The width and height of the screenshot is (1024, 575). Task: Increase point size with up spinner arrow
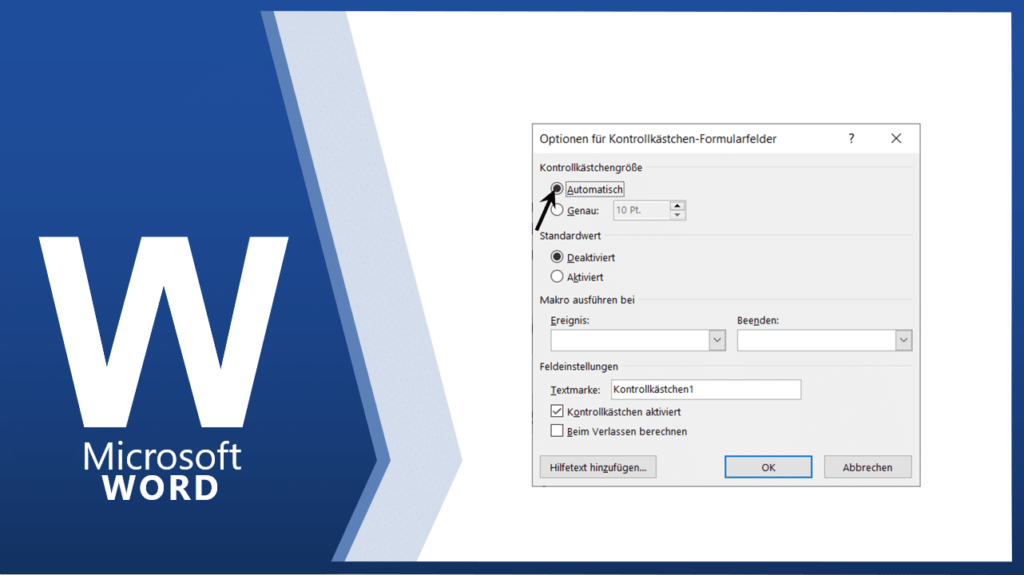pyautogui.click(x=678, y=205)
